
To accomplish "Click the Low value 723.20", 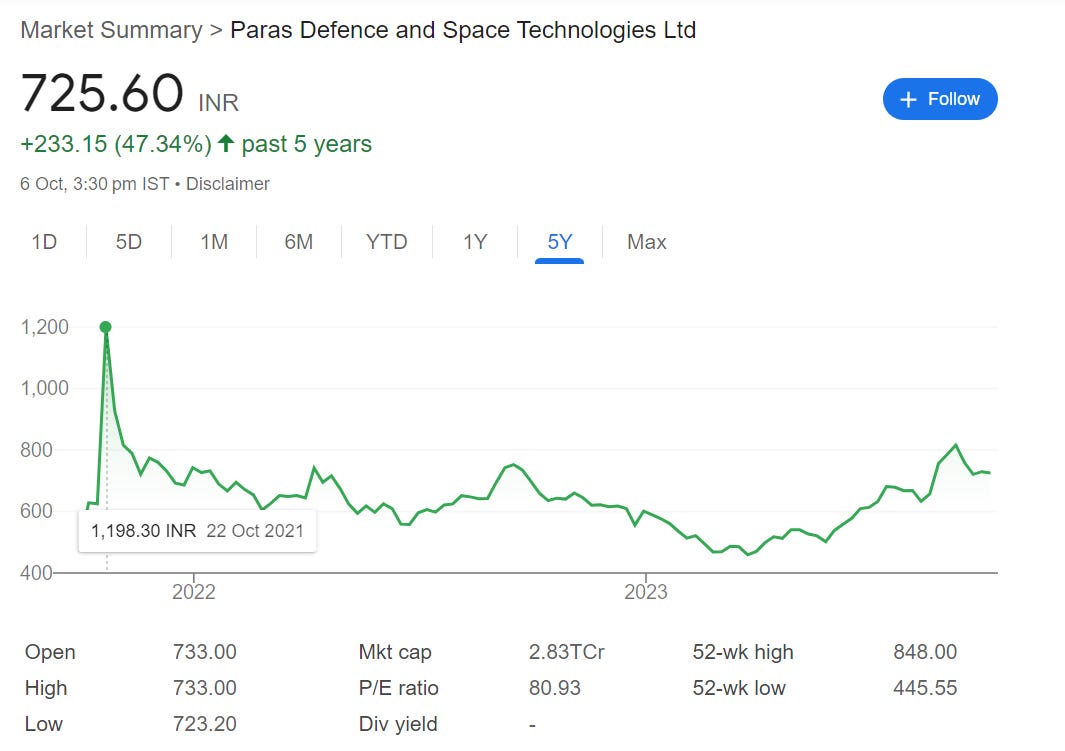I will (x=204, y=724).
